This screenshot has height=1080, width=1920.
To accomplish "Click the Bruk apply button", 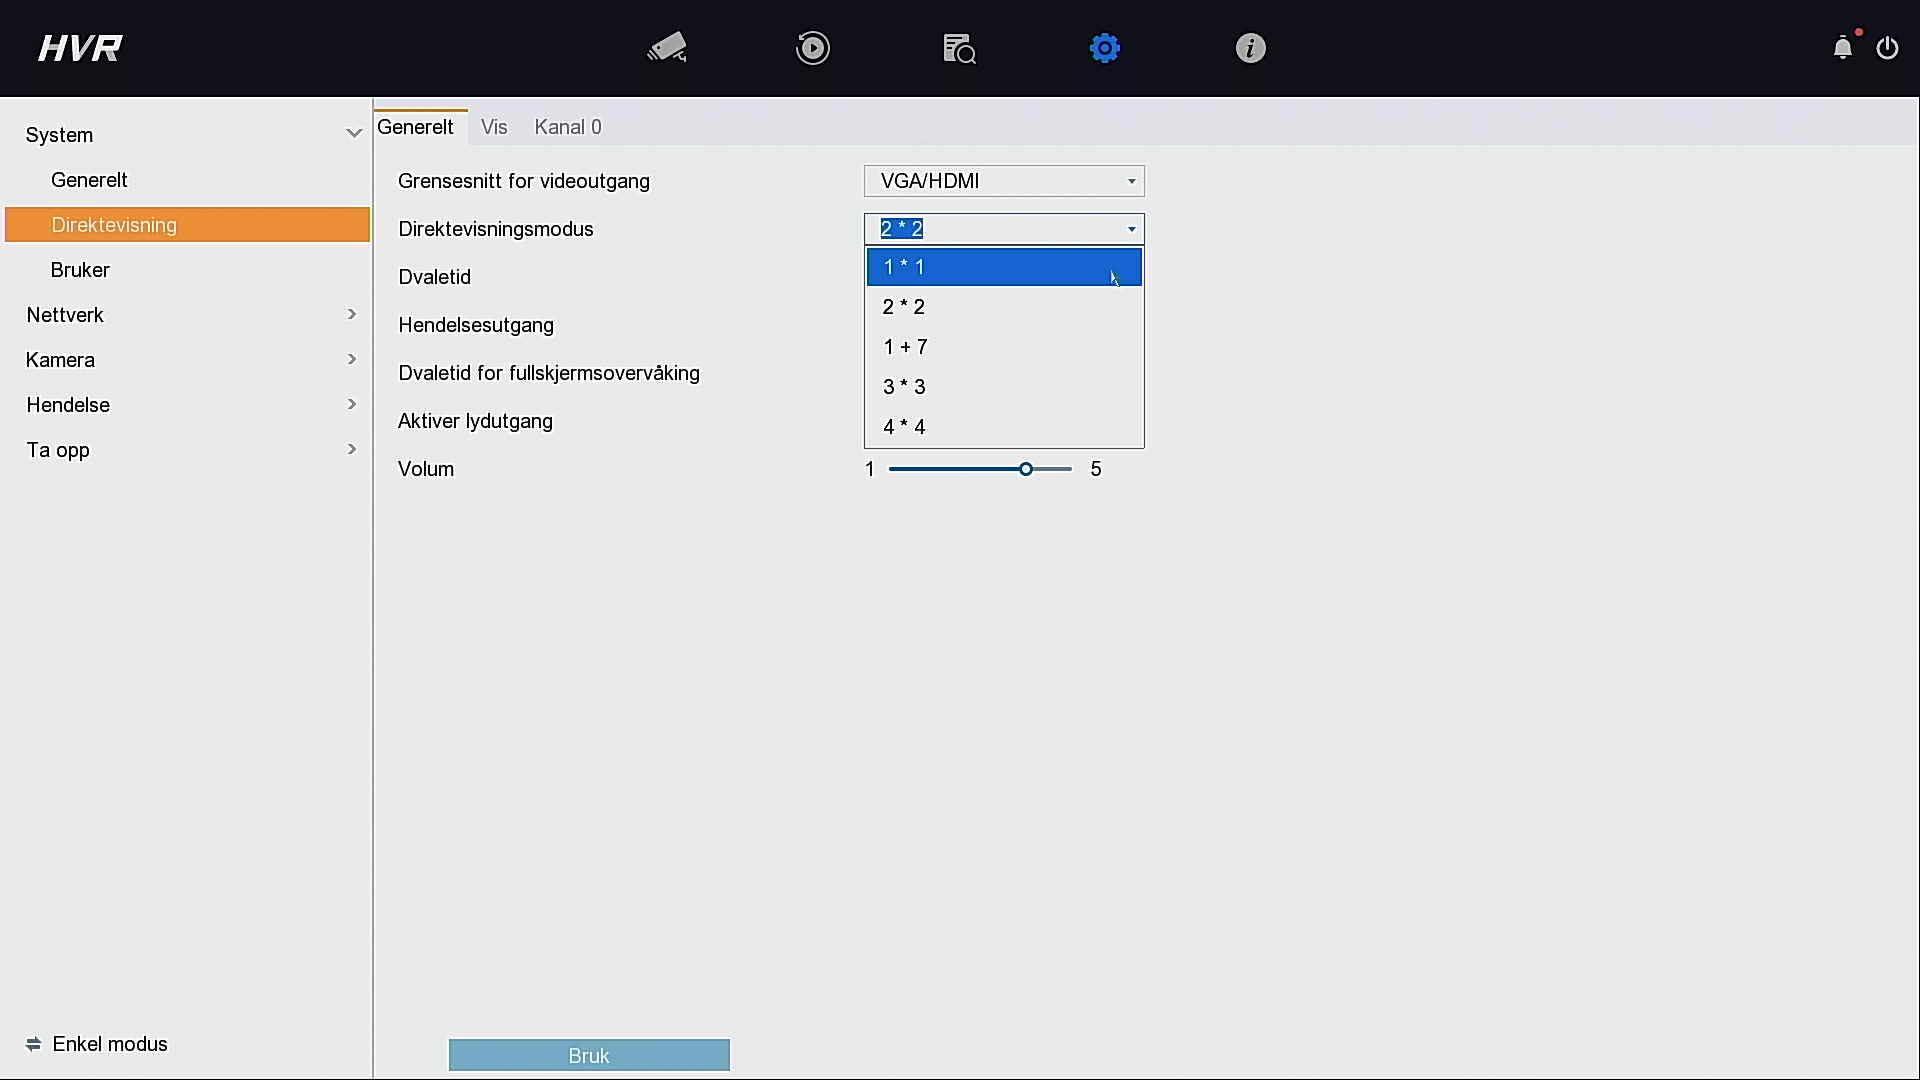I will (x=589, y=1055).
